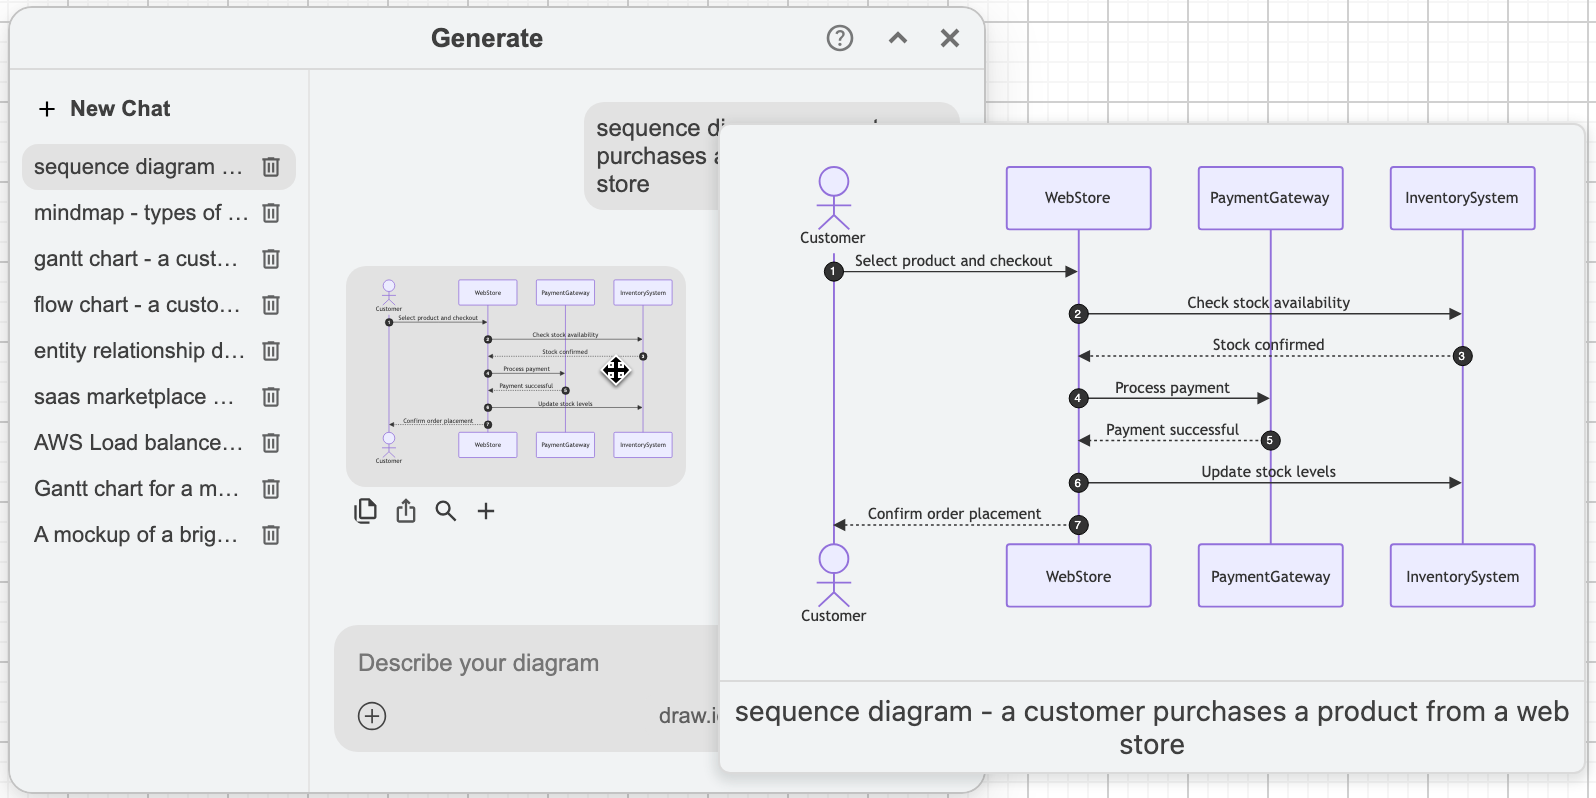The height and width of the screenshot is (798, 1596).
Task: Open the "A mockup of a brig" chat
Action: (x=136, y=535)
